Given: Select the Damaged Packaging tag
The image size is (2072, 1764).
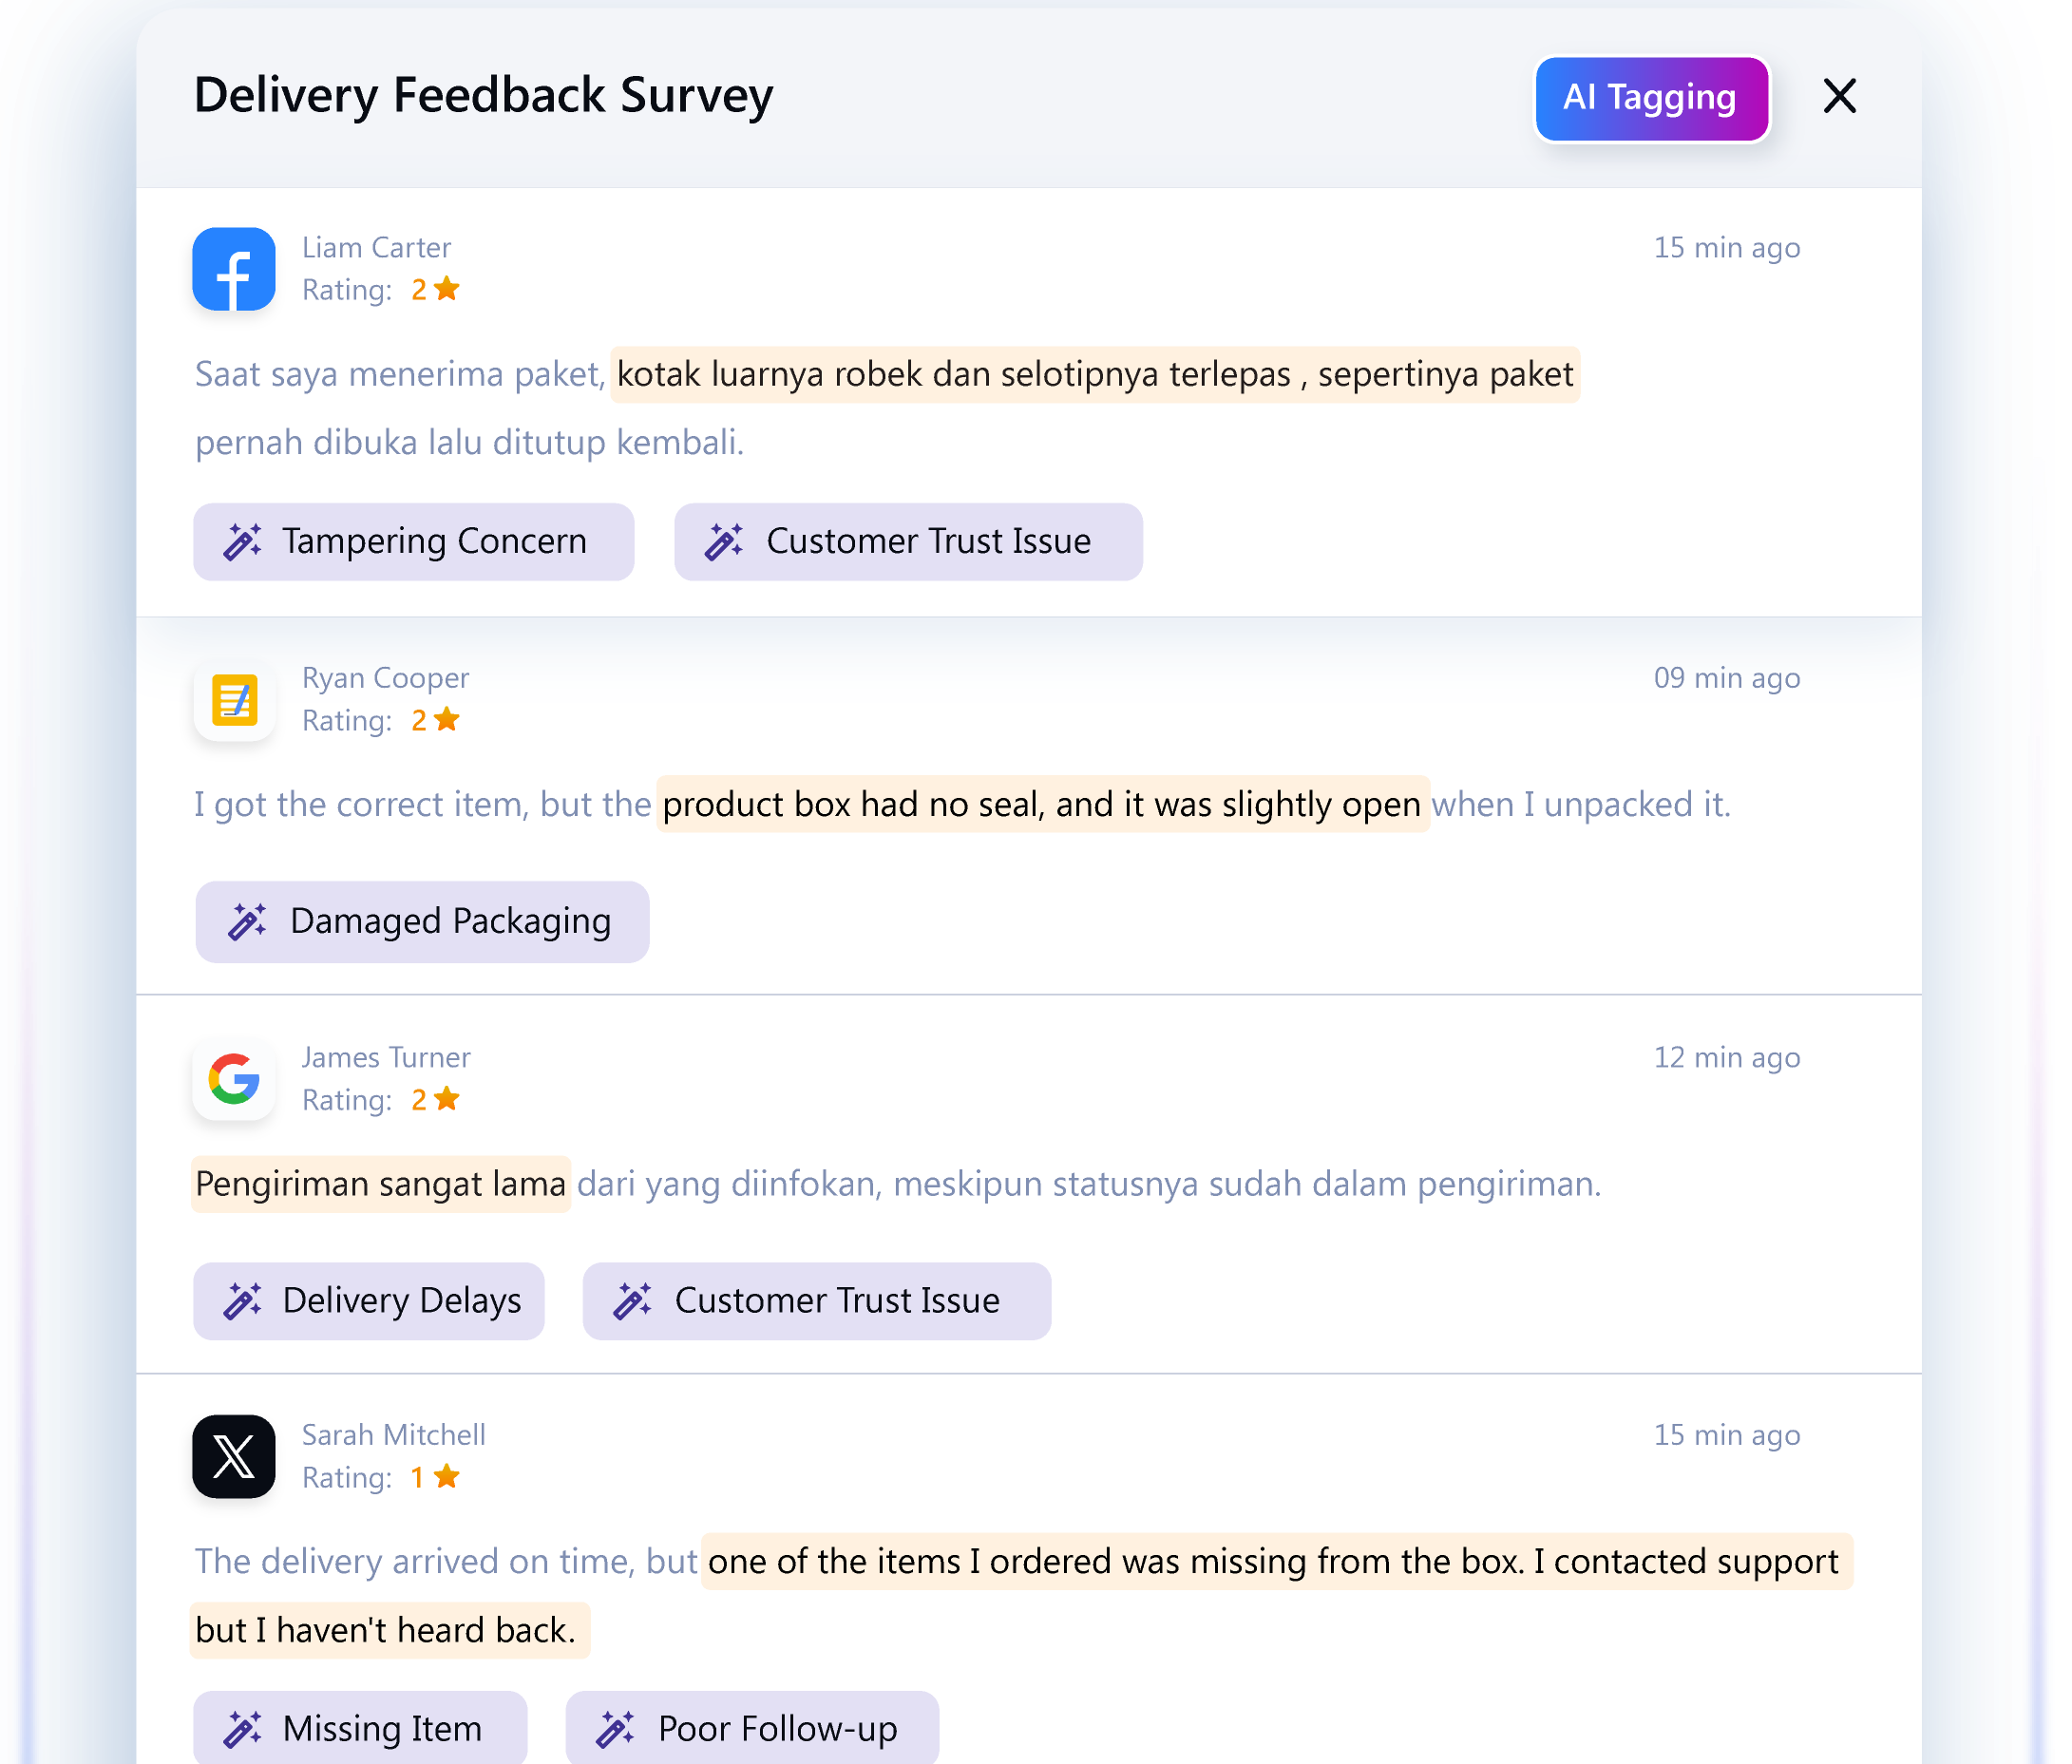Looking at the screenshot, I should click(x=422, y=921).
